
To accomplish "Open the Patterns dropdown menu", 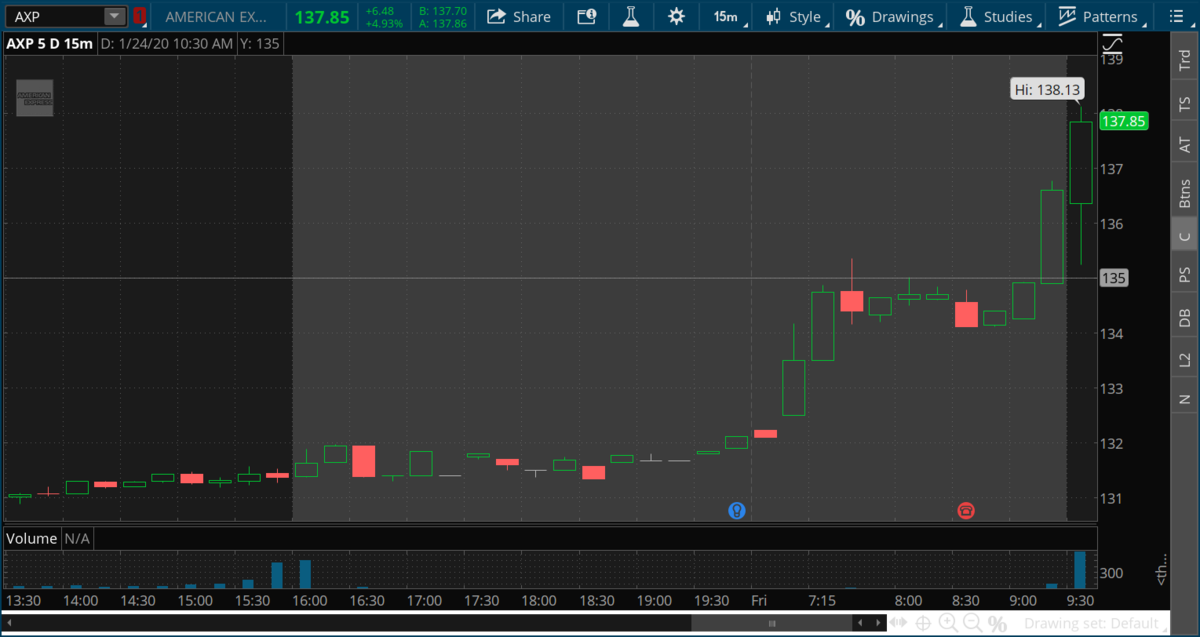I will point(1102,16).
